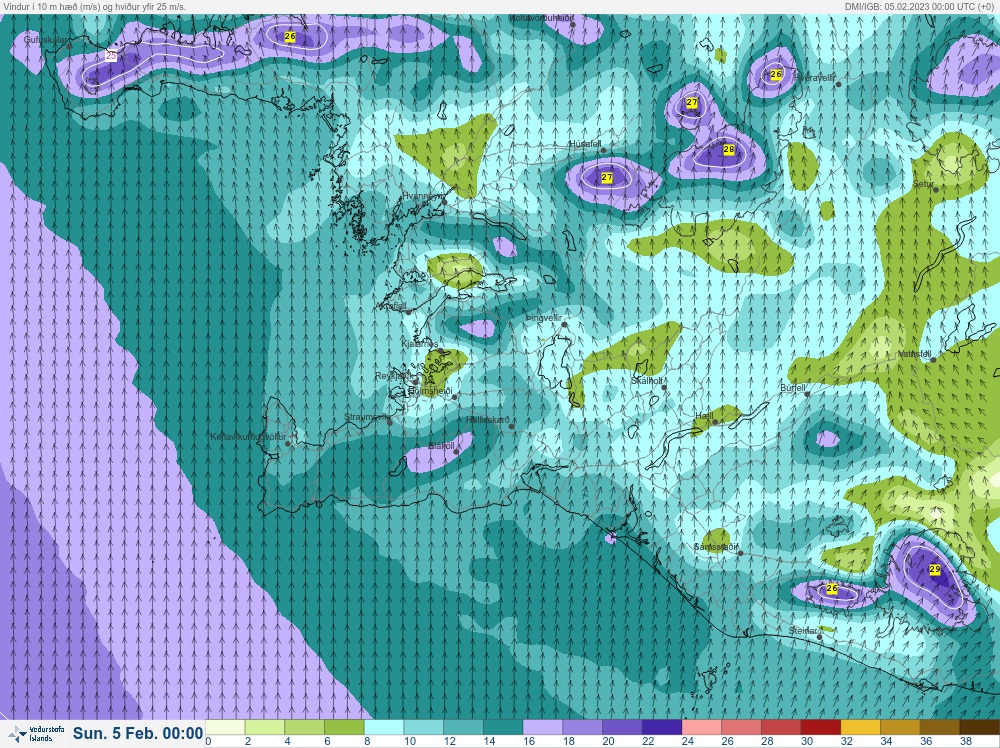The image size is (1000, 748).
Task: Click the Vatnsfell station label
Action: [x=915, y=354]
